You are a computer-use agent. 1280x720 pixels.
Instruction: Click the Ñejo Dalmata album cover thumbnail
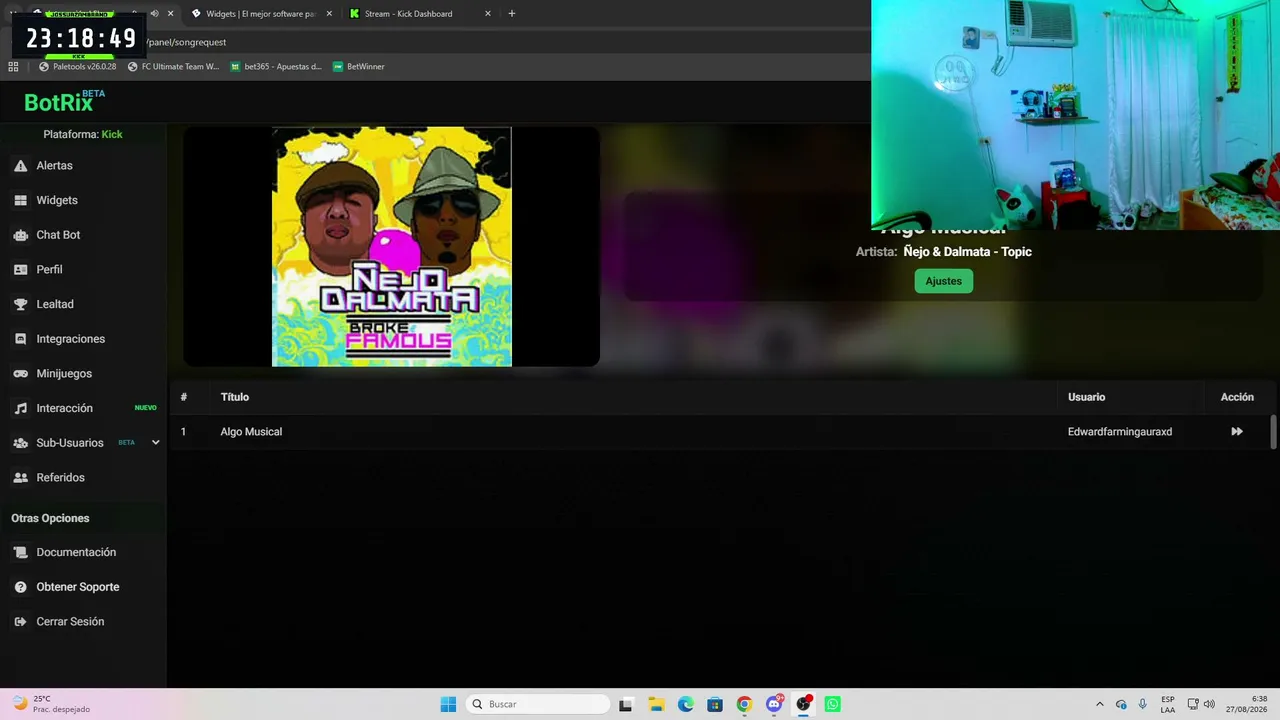392,246
